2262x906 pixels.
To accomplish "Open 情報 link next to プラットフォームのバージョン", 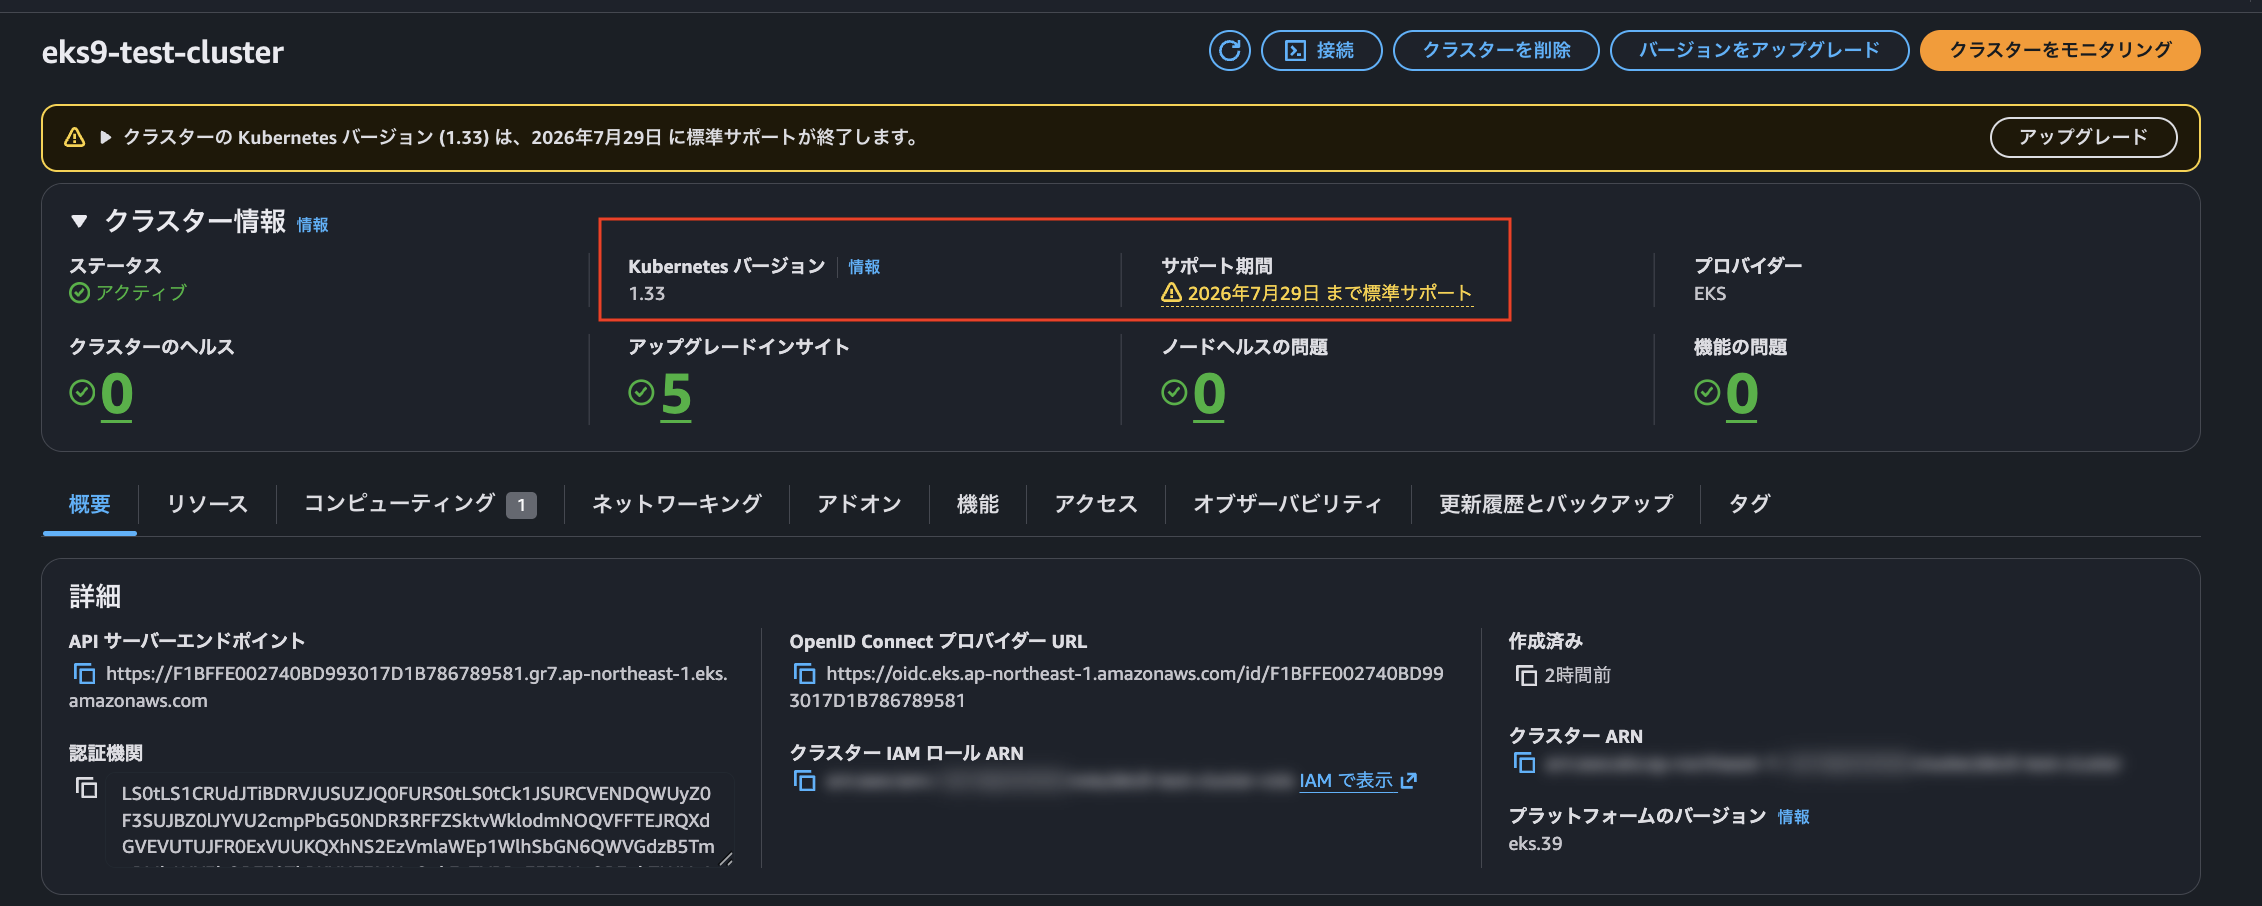I will 1793,817.
